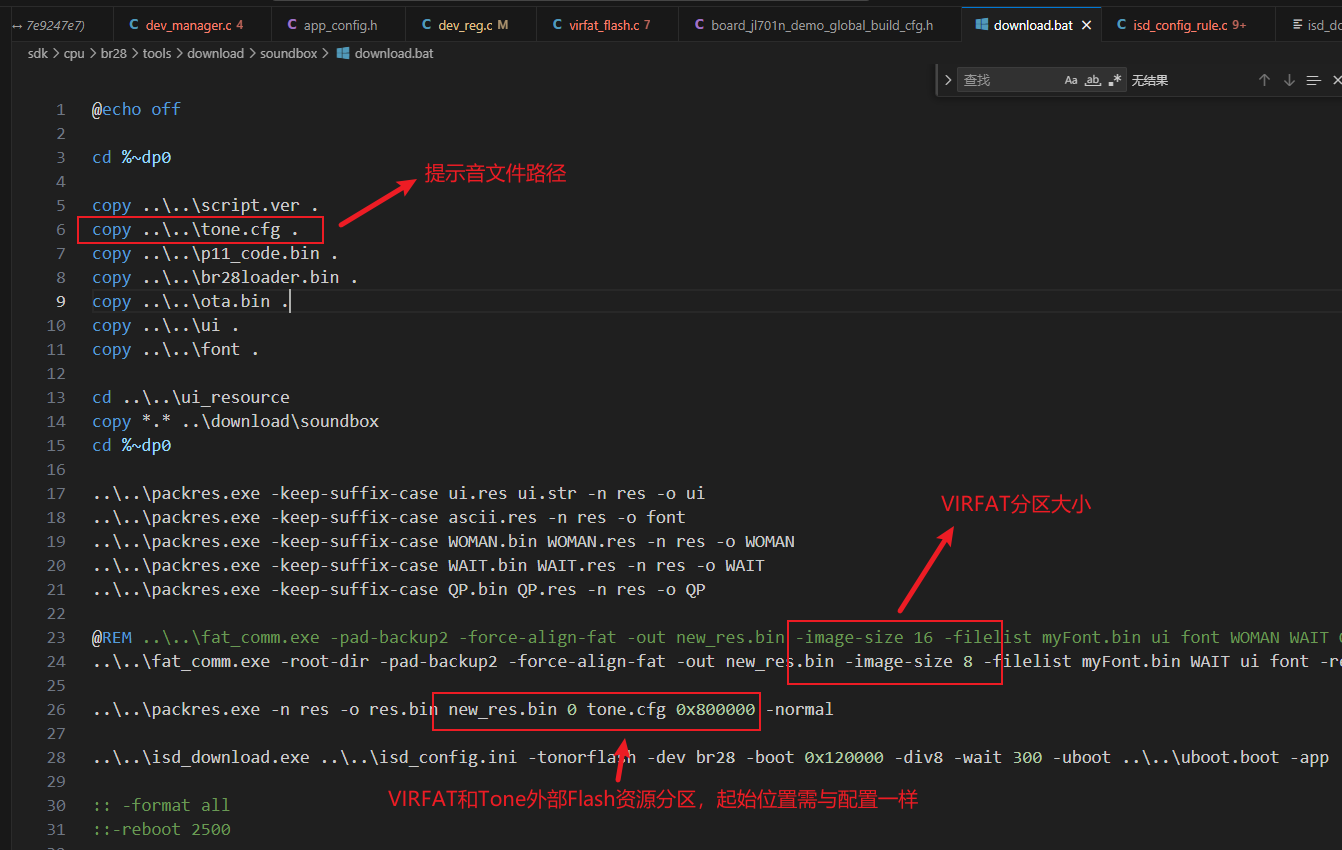
Task: Select download.bat tab's Windows file icon
Action: click(981, 25)
